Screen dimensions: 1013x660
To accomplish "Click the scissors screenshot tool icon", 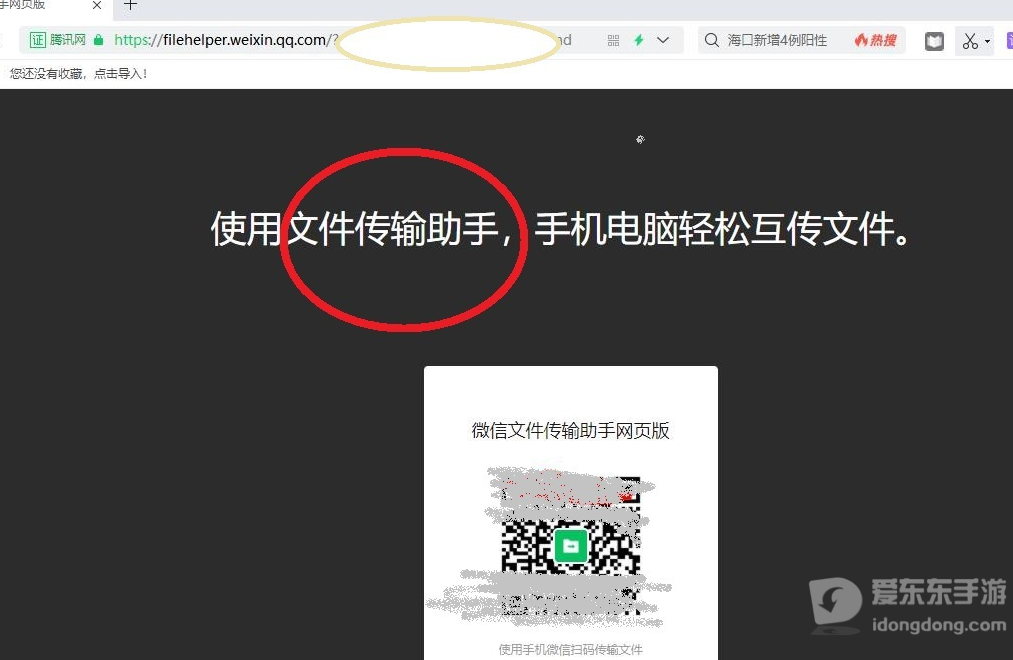I will coord(969,41).
